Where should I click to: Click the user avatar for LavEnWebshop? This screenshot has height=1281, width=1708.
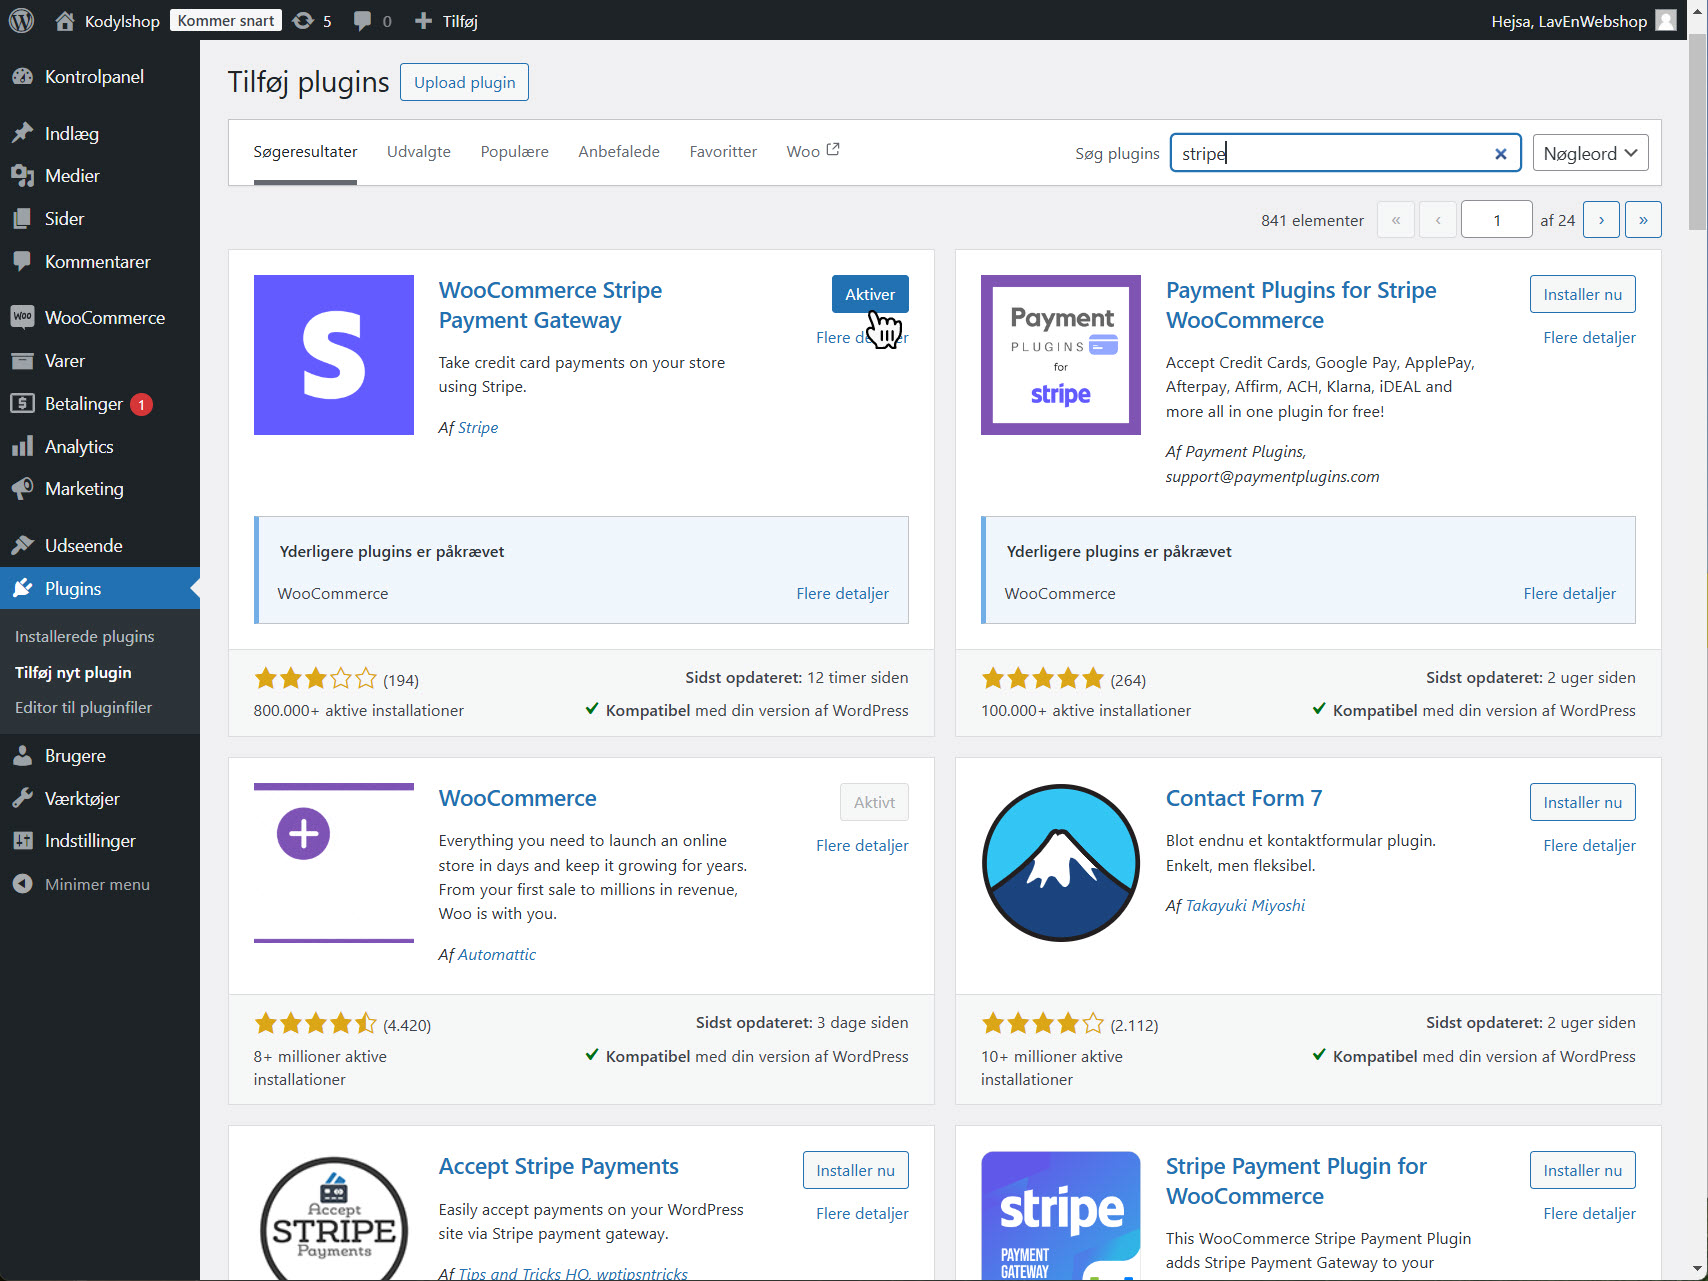1664,20
